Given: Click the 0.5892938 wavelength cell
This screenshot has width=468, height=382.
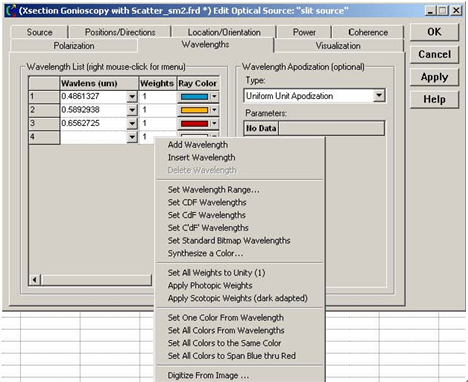Looking at the screenshot, I should click(94, 110).
